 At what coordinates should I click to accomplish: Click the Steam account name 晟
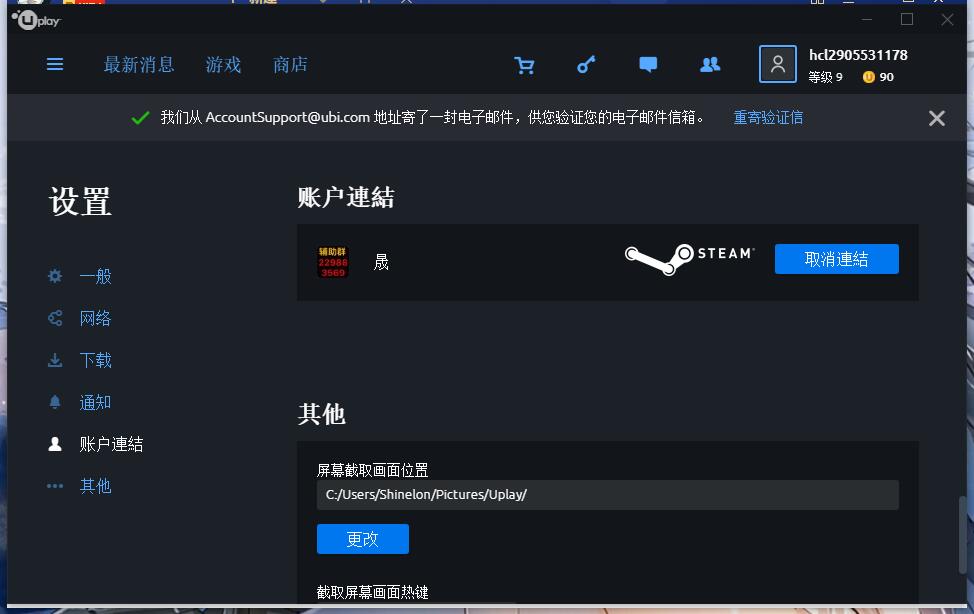[381, 262]
